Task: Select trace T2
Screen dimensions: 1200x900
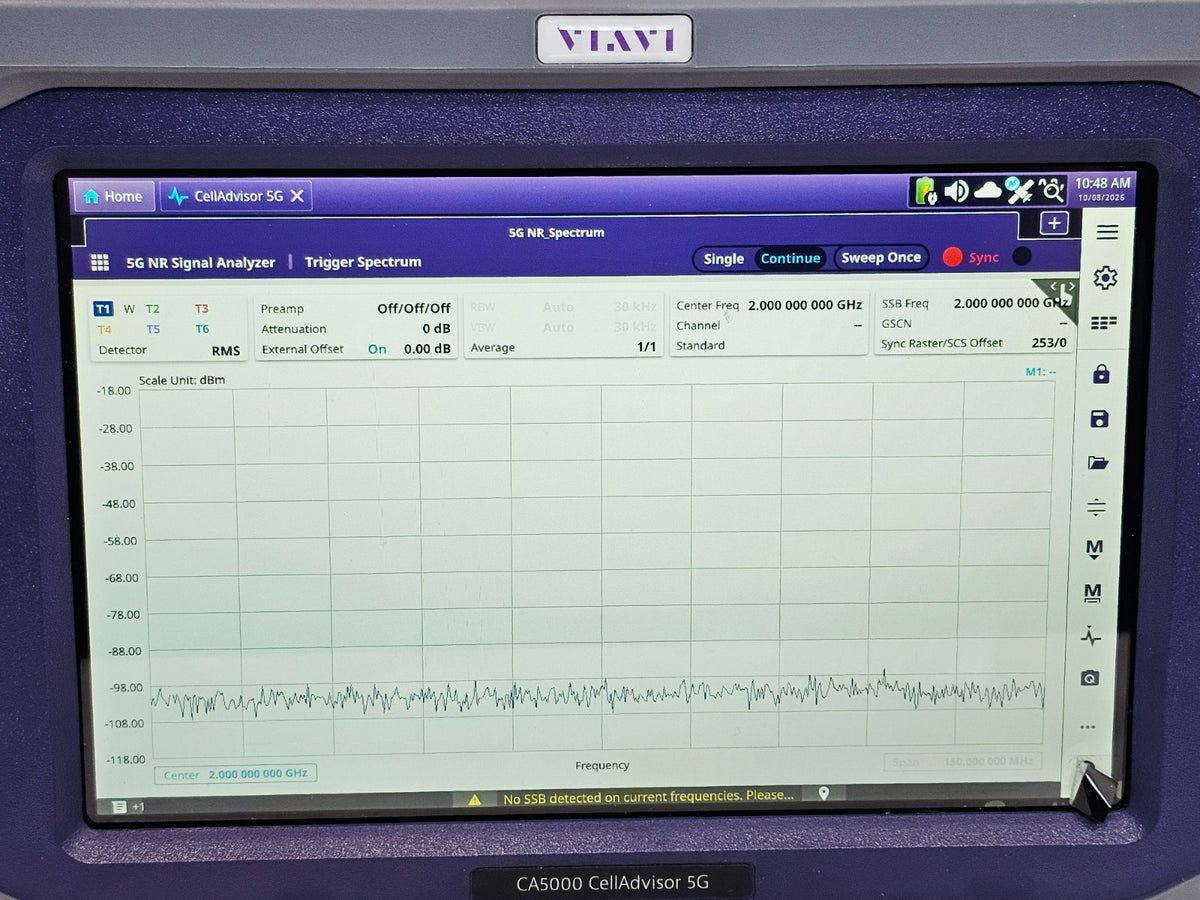Action: 153,309
